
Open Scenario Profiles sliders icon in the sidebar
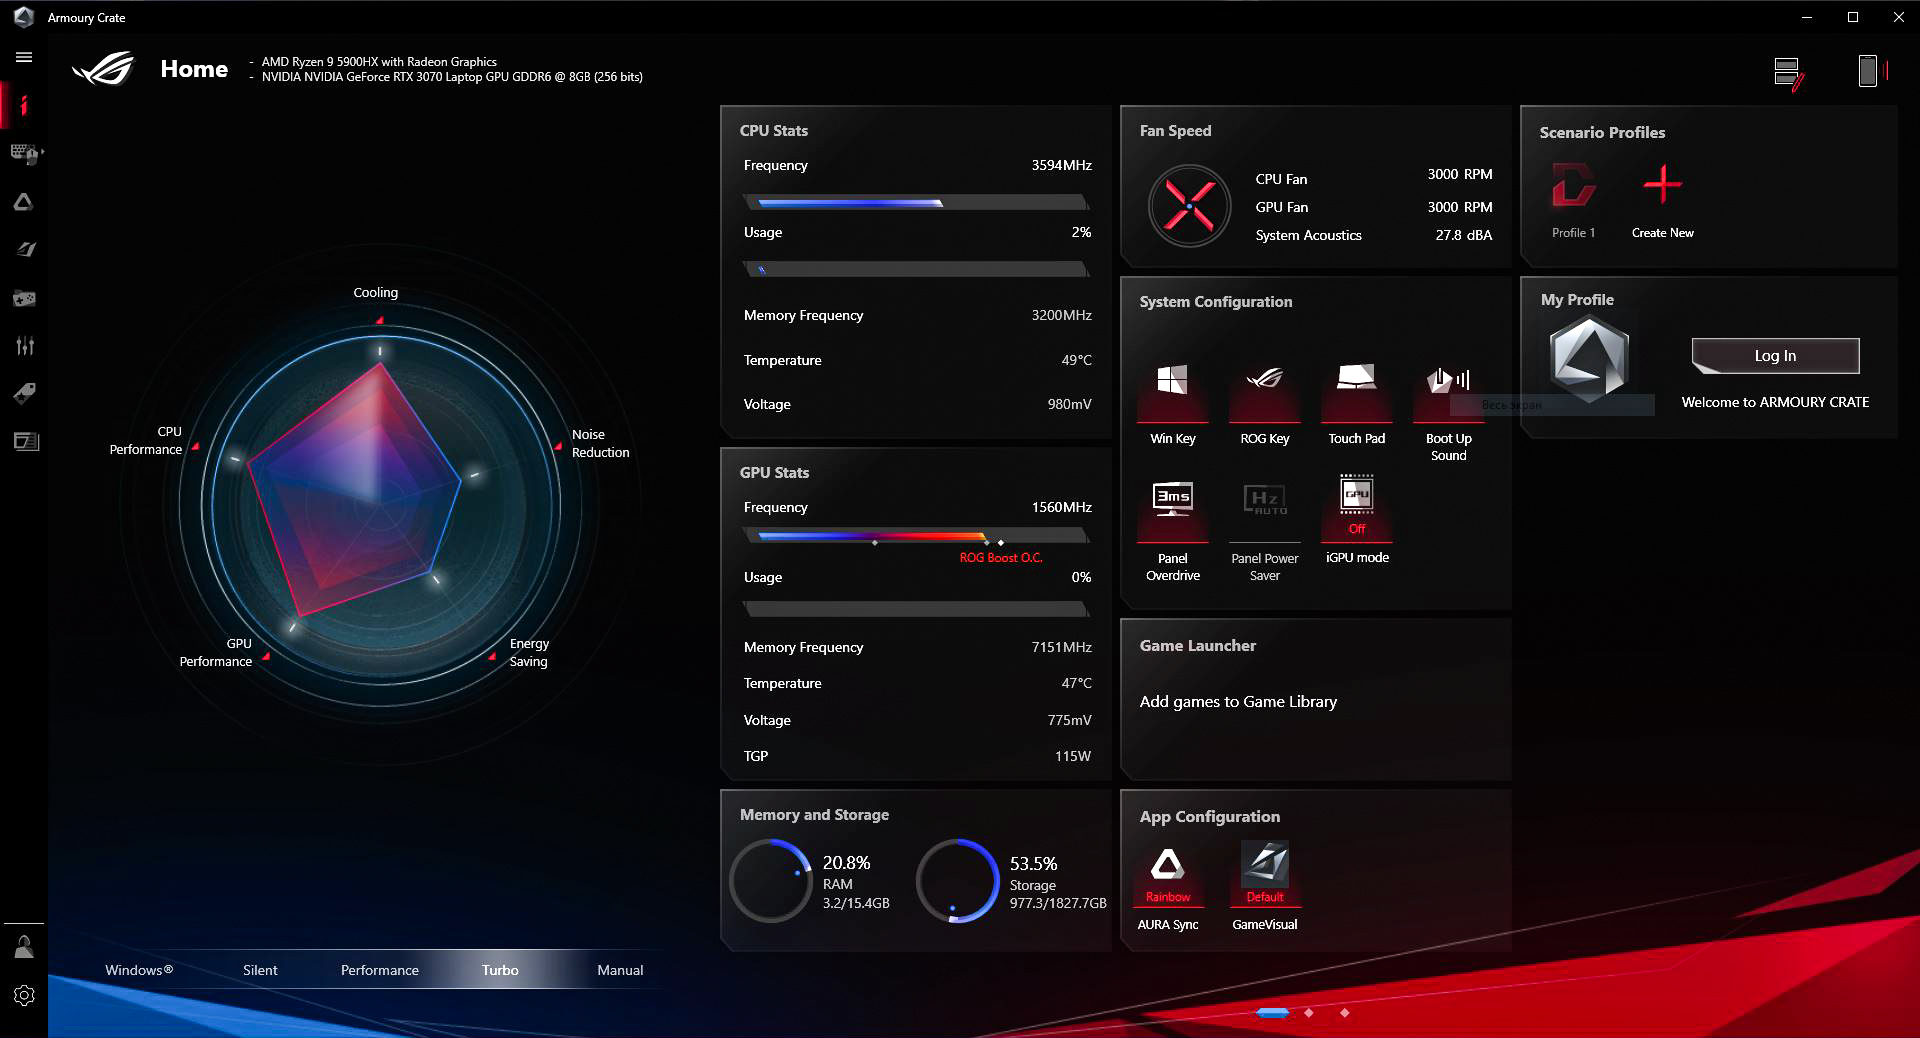click(24, 346)
